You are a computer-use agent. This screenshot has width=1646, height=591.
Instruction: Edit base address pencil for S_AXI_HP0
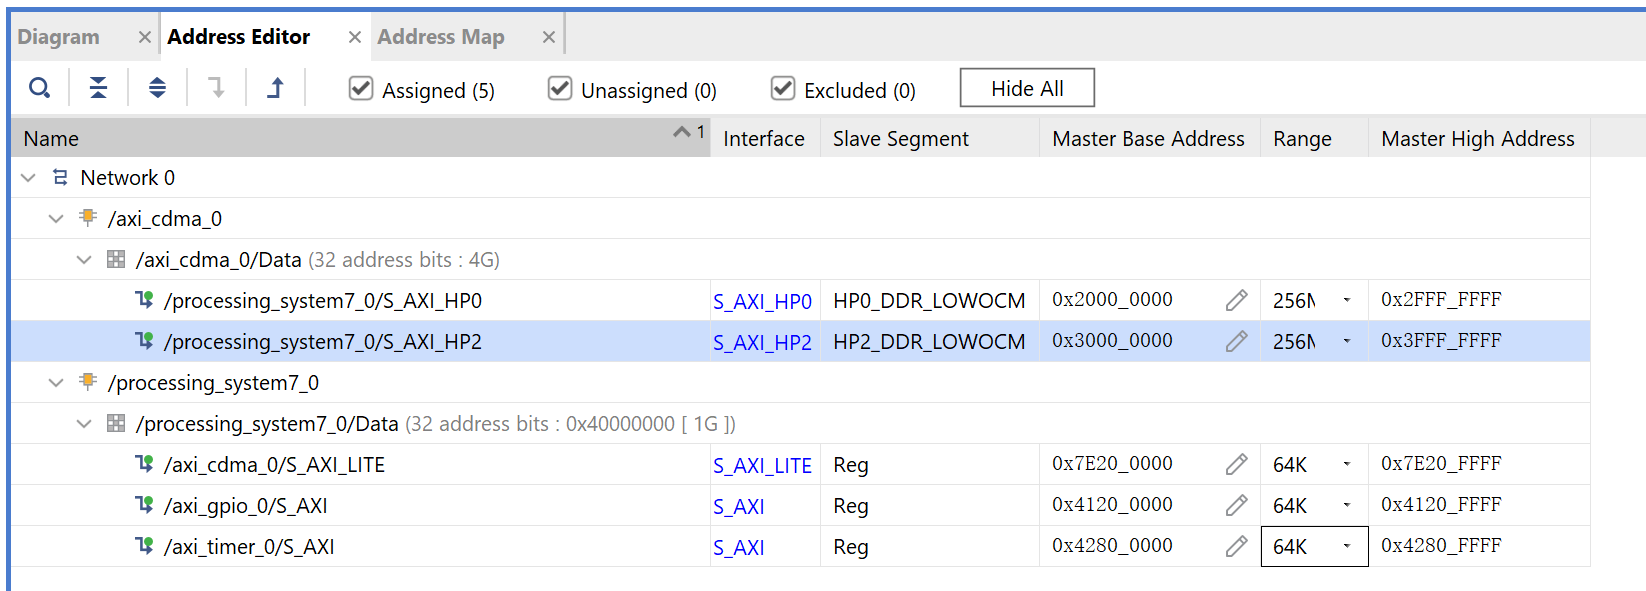point(1237,300)
